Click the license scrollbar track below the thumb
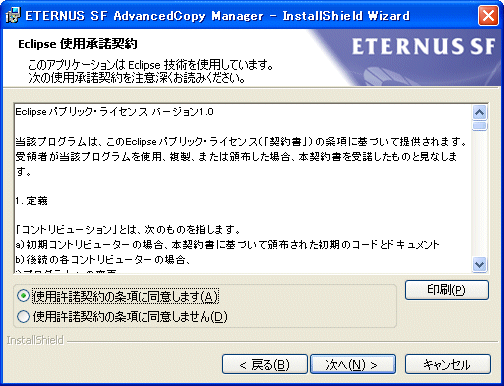 tap(479, 193)
